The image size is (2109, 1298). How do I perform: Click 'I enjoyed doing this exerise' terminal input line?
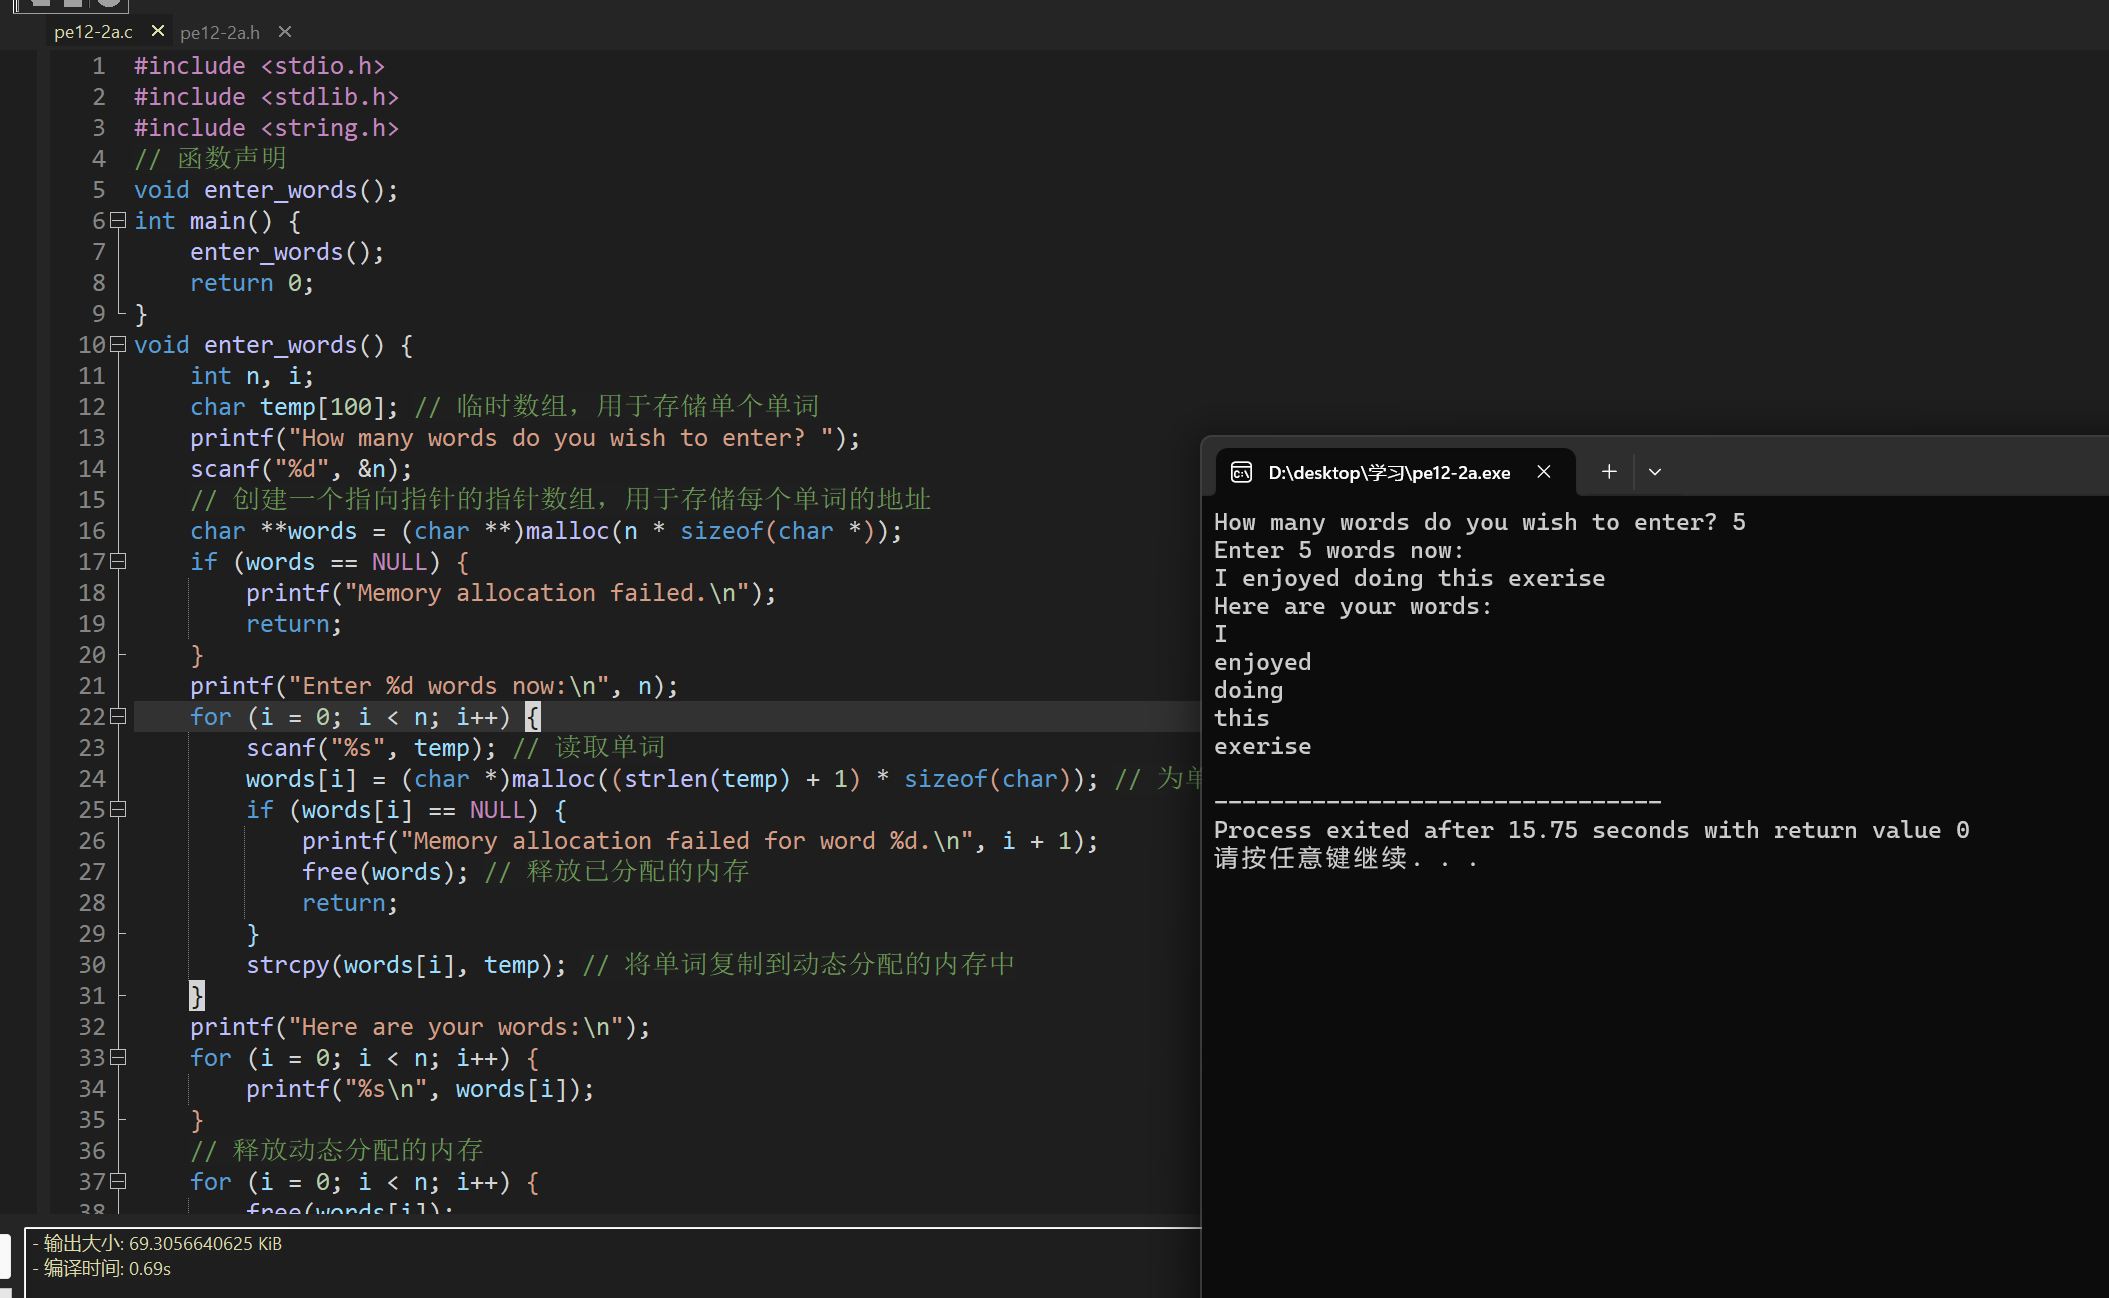click(x=1409, y=579)
